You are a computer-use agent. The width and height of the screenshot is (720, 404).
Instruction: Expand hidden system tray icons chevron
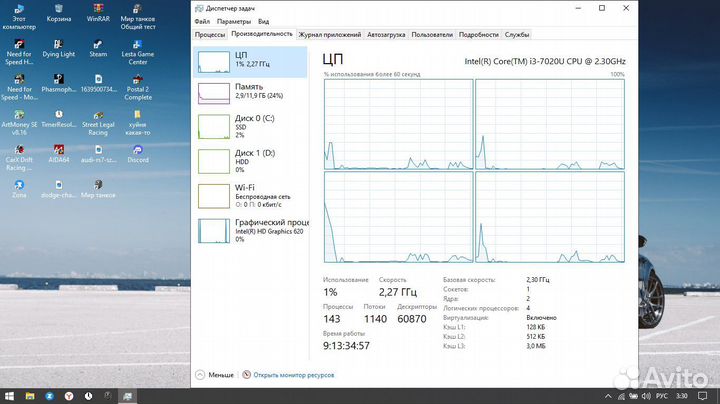click(608, 396)
